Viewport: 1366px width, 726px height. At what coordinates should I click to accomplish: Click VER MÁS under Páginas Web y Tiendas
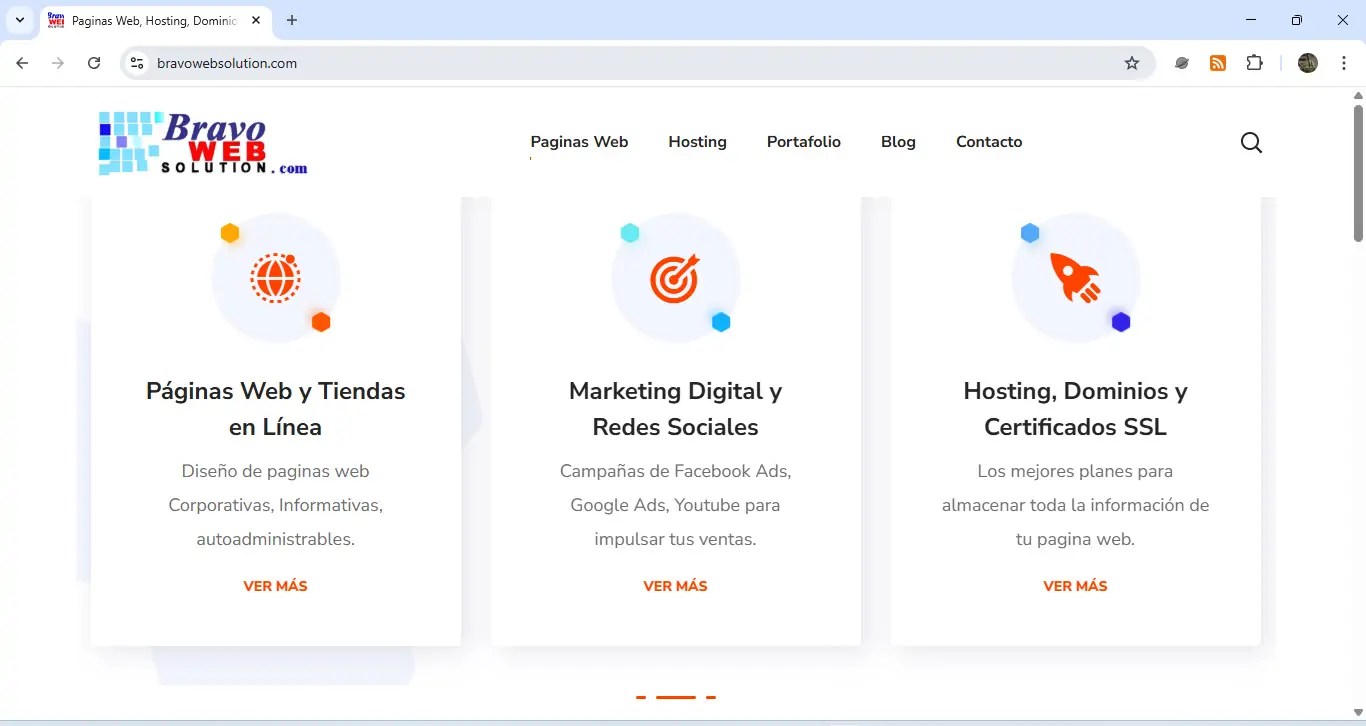(x=275, y=585)
